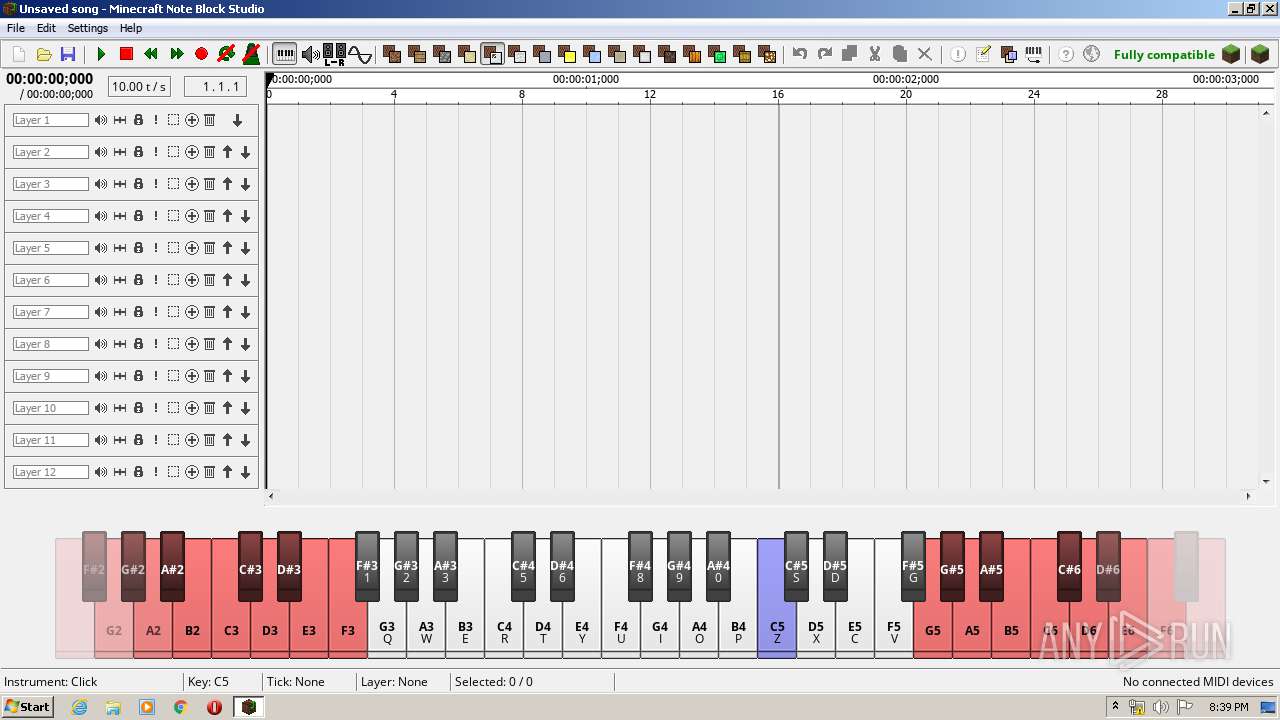Redo the last undone action
Viewport: 1280px width, 720px height.
825,54
